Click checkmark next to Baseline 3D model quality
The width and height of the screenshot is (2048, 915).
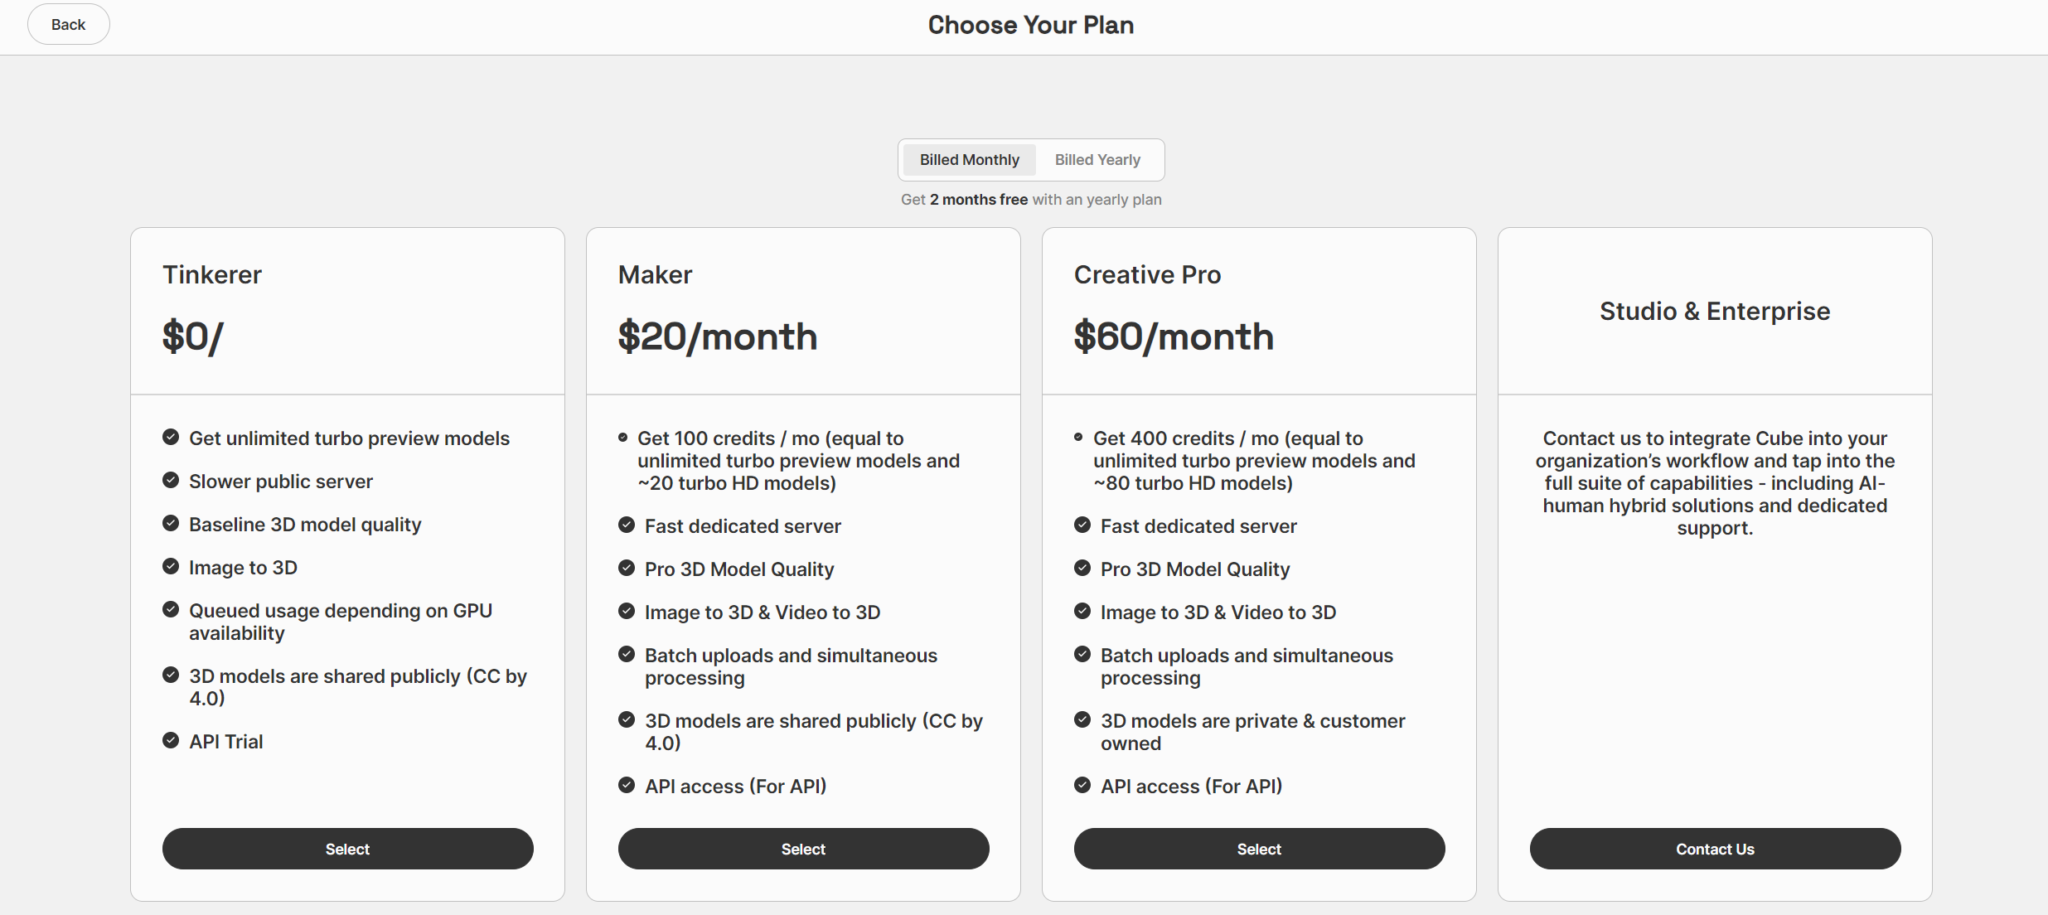171,523
